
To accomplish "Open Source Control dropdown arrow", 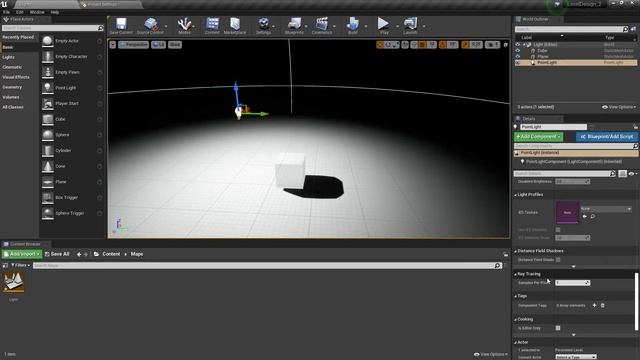I will 166,27.
